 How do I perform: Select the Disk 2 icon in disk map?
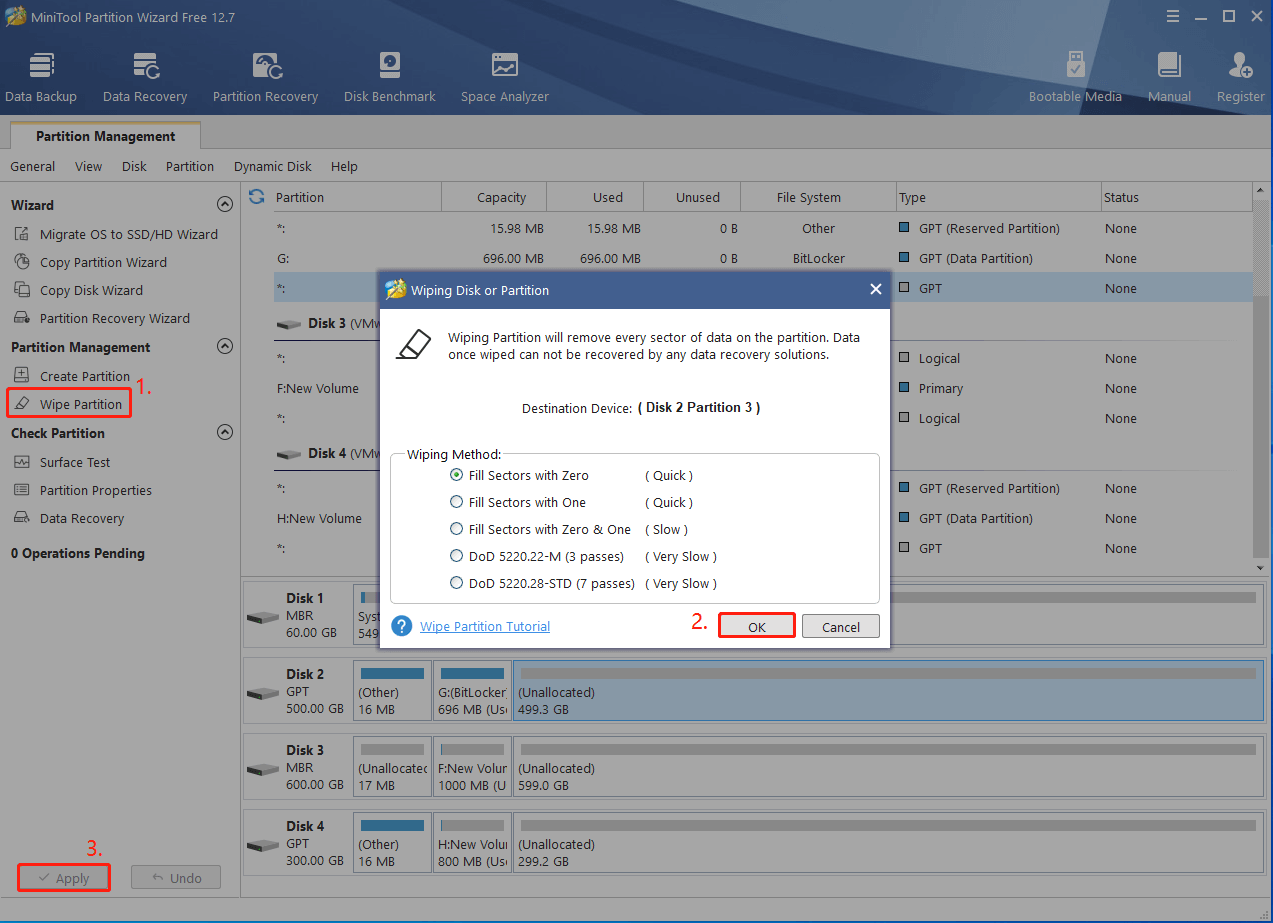(x=263, y=692)
